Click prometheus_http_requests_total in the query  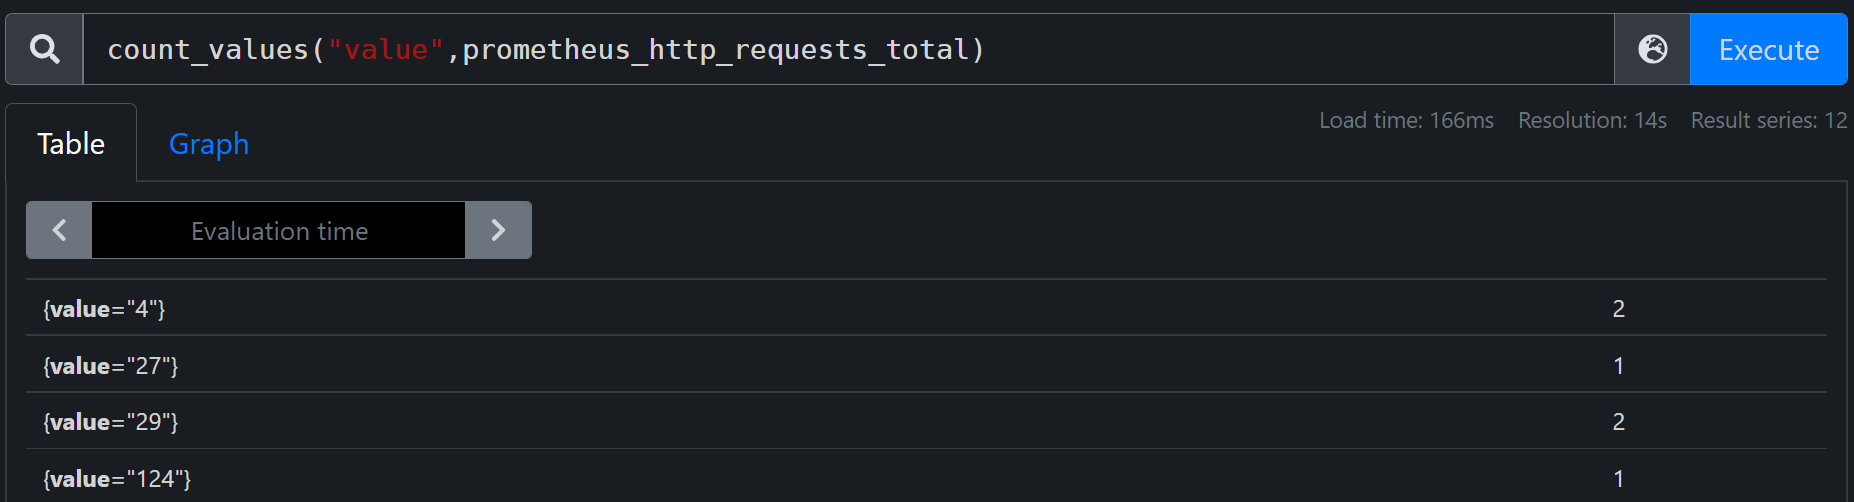coord(715,50)
